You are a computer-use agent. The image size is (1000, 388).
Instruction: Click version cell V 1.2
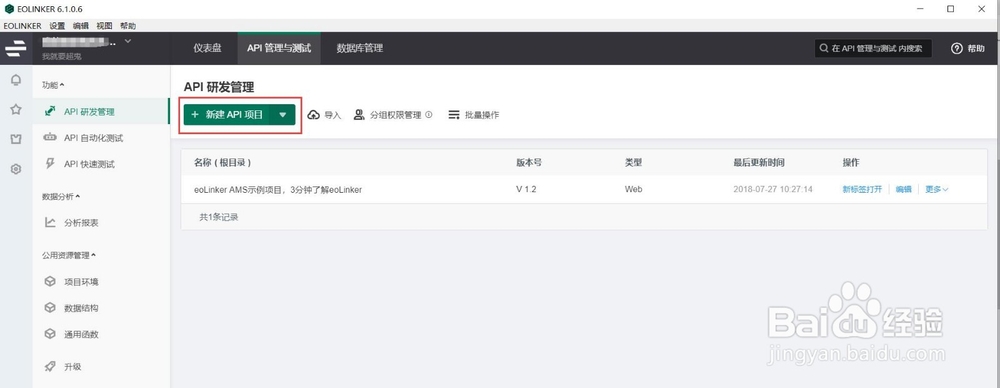tap(527, 190)
